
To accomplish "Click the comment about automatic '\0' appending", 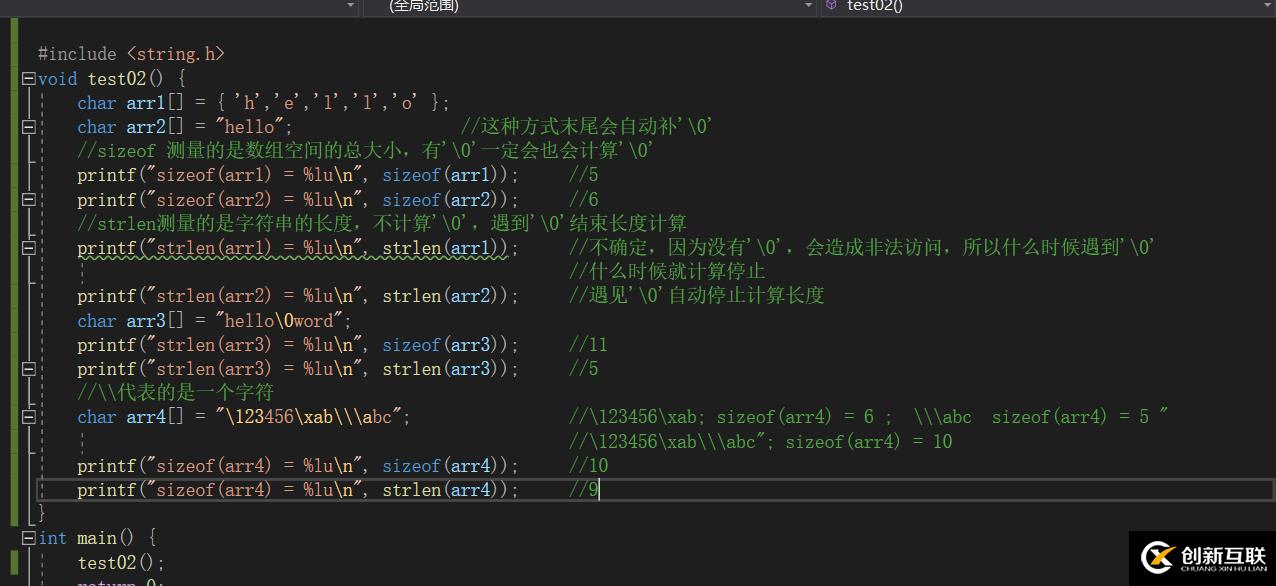I will click(585, 127).
